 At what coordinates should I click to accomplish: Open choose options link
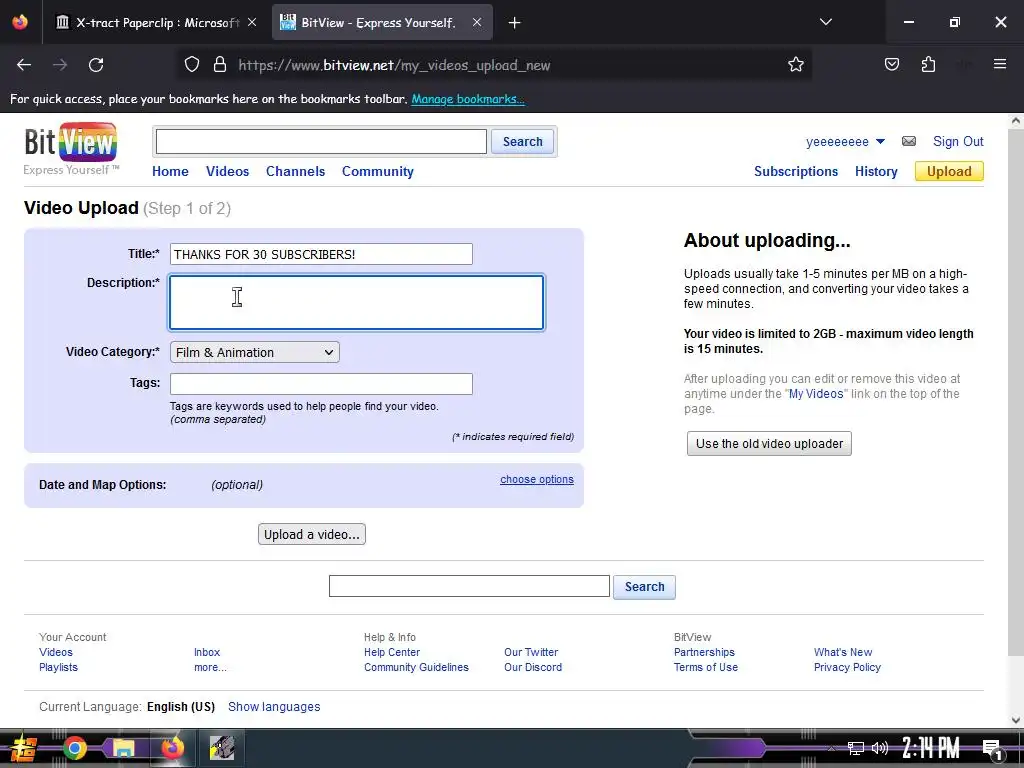pos(537,479)
